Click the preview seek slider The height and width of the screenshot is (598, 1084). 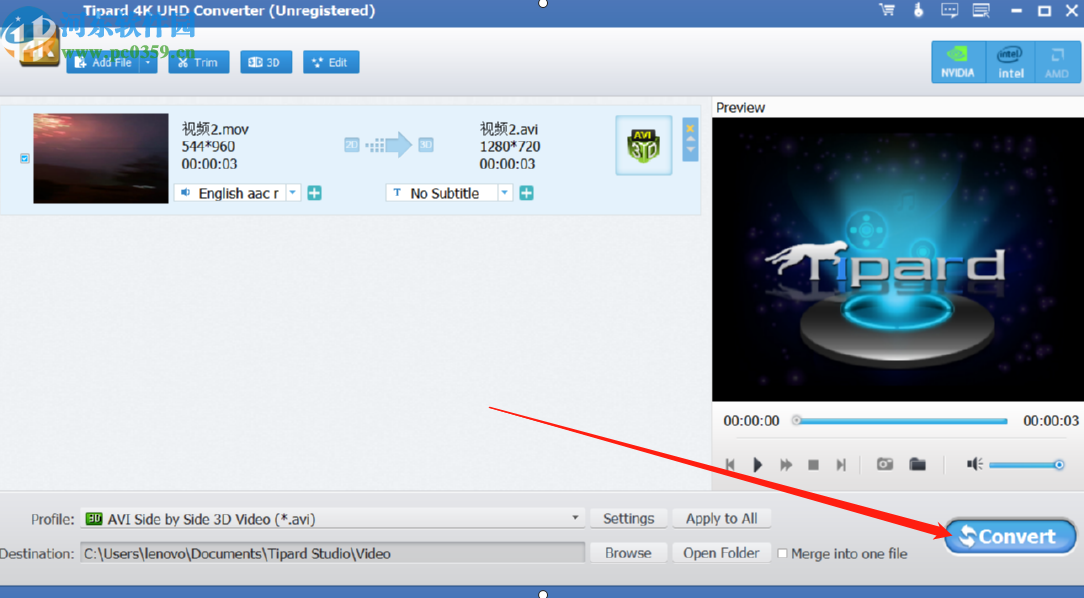tap(901, 420)
